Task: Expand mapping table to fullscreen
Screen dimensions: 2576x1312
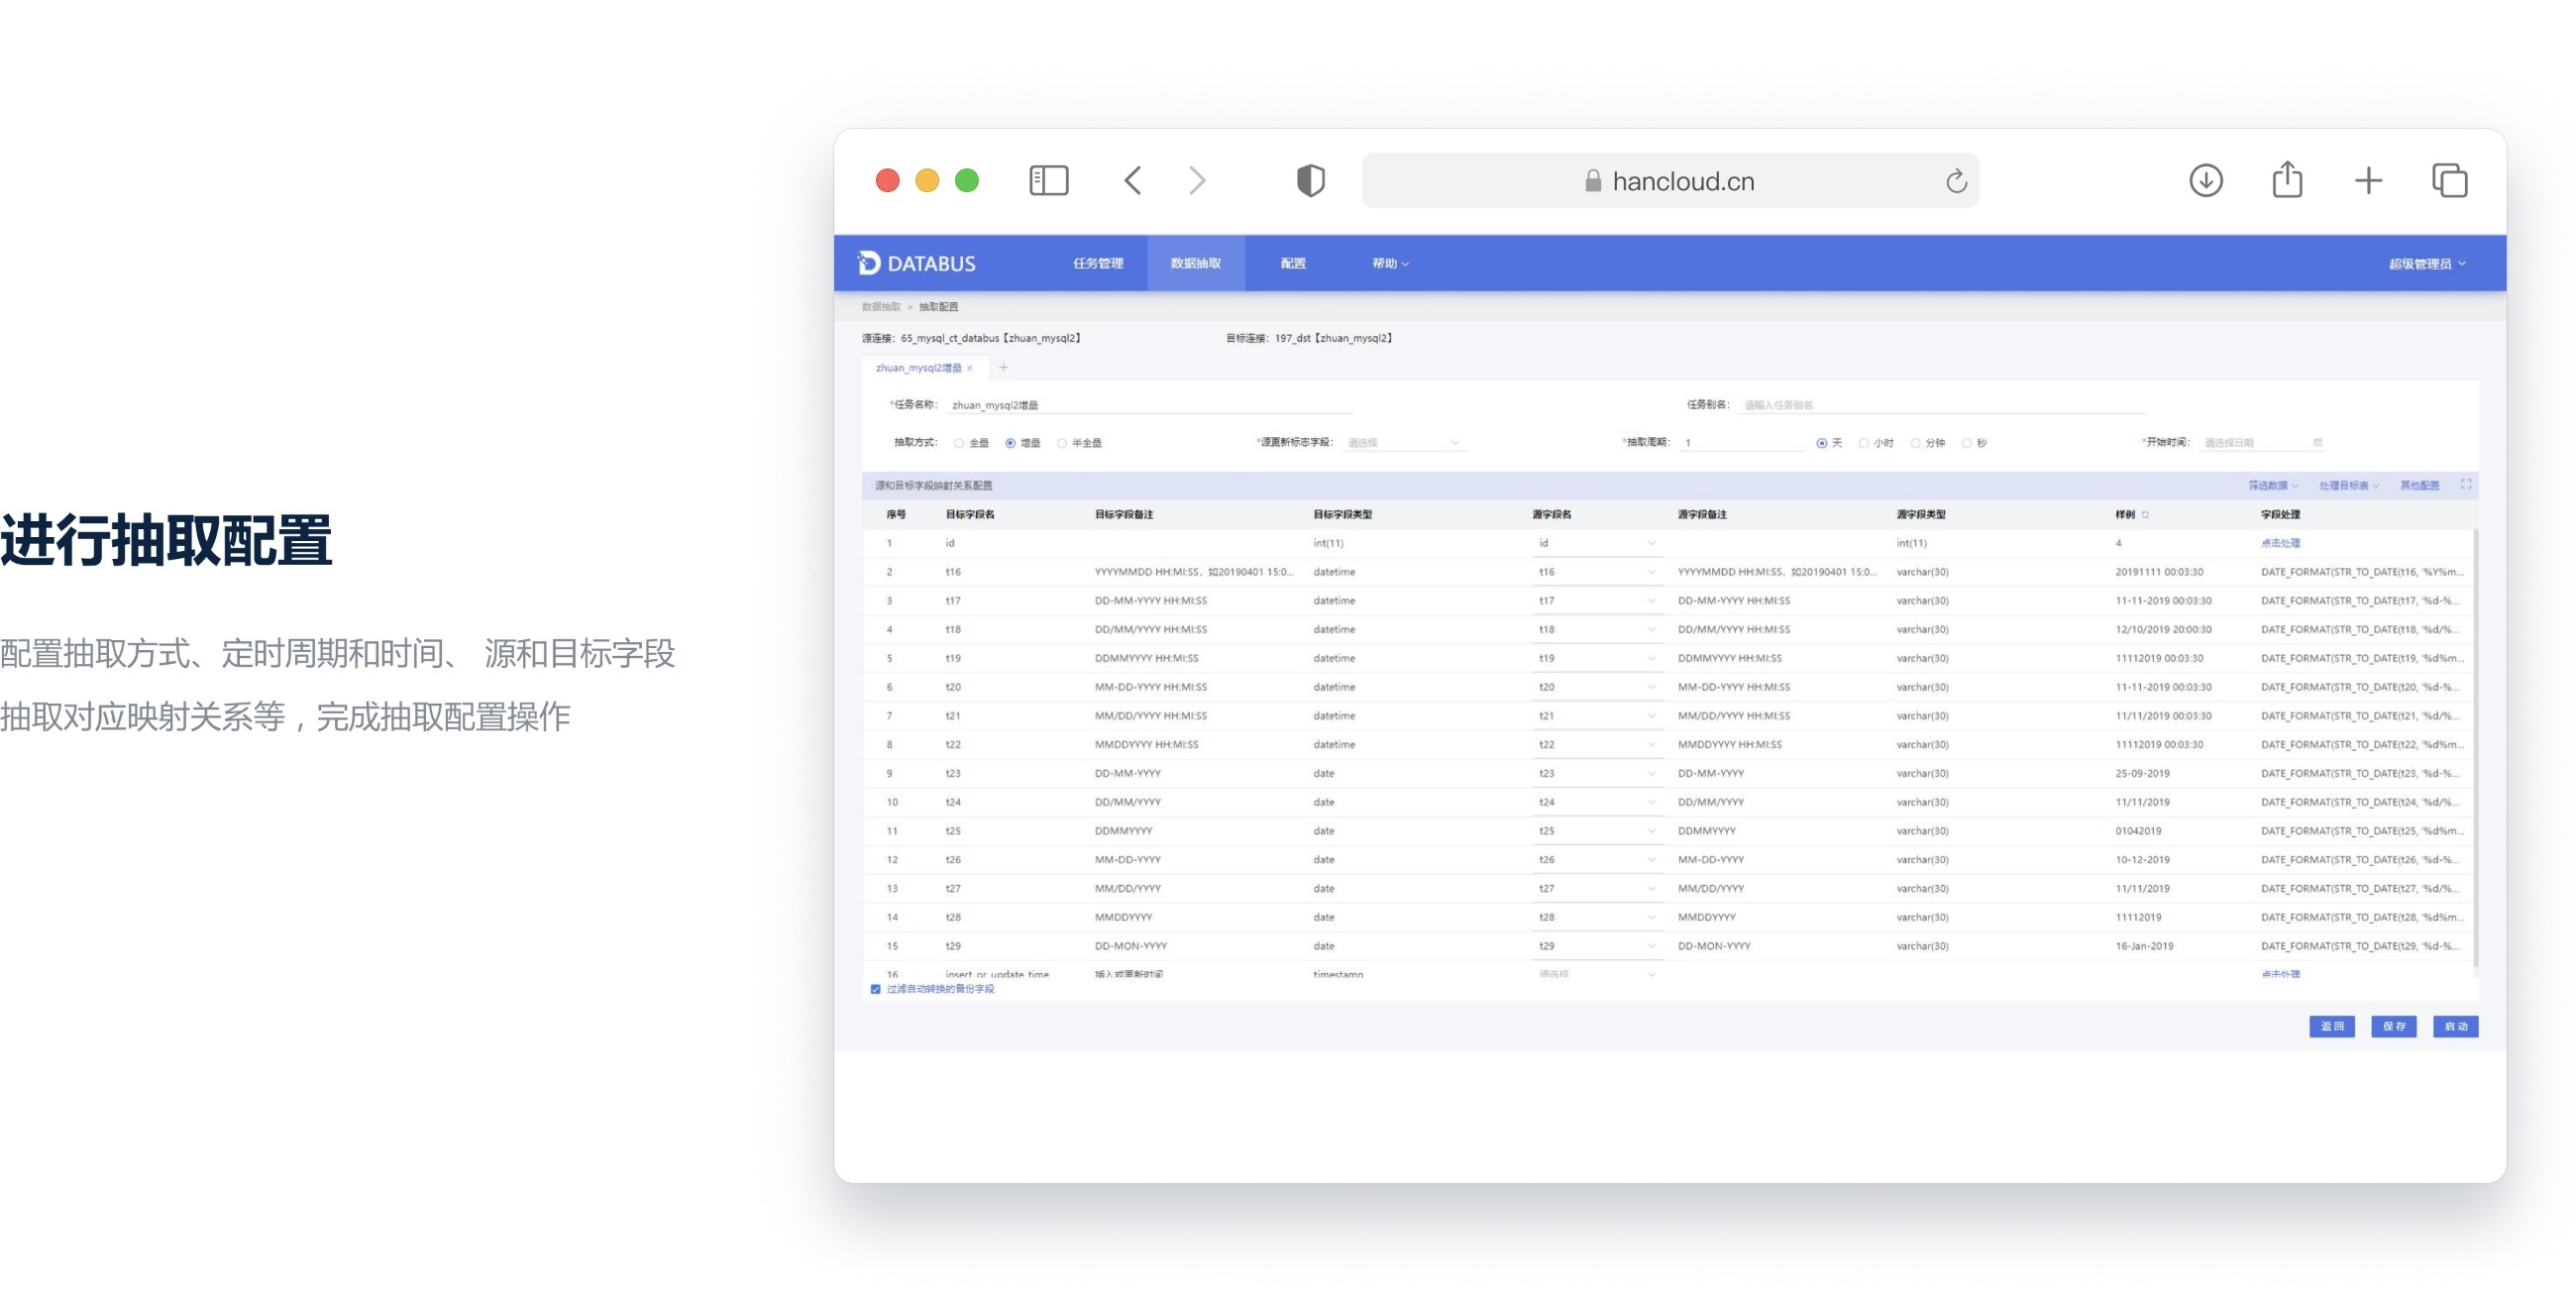Action: [x=2466, y=485]
